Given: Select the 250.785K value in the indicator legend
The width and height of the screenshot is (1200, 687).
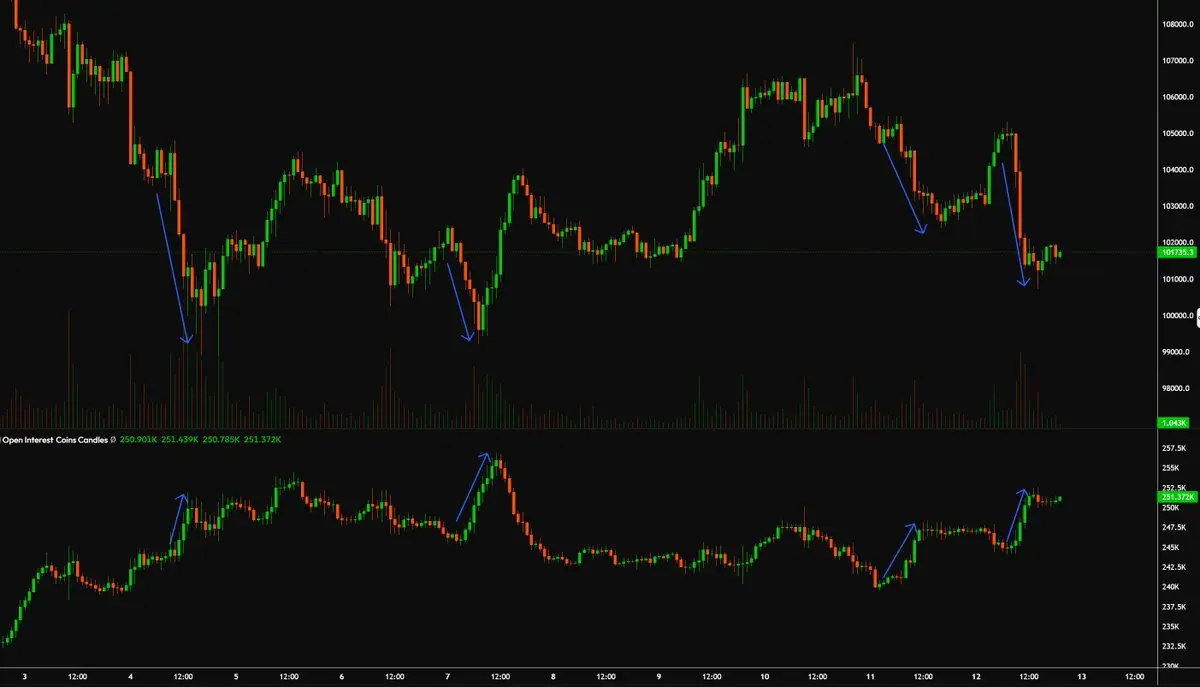Looking at the screenshot, I should point(221,438).
